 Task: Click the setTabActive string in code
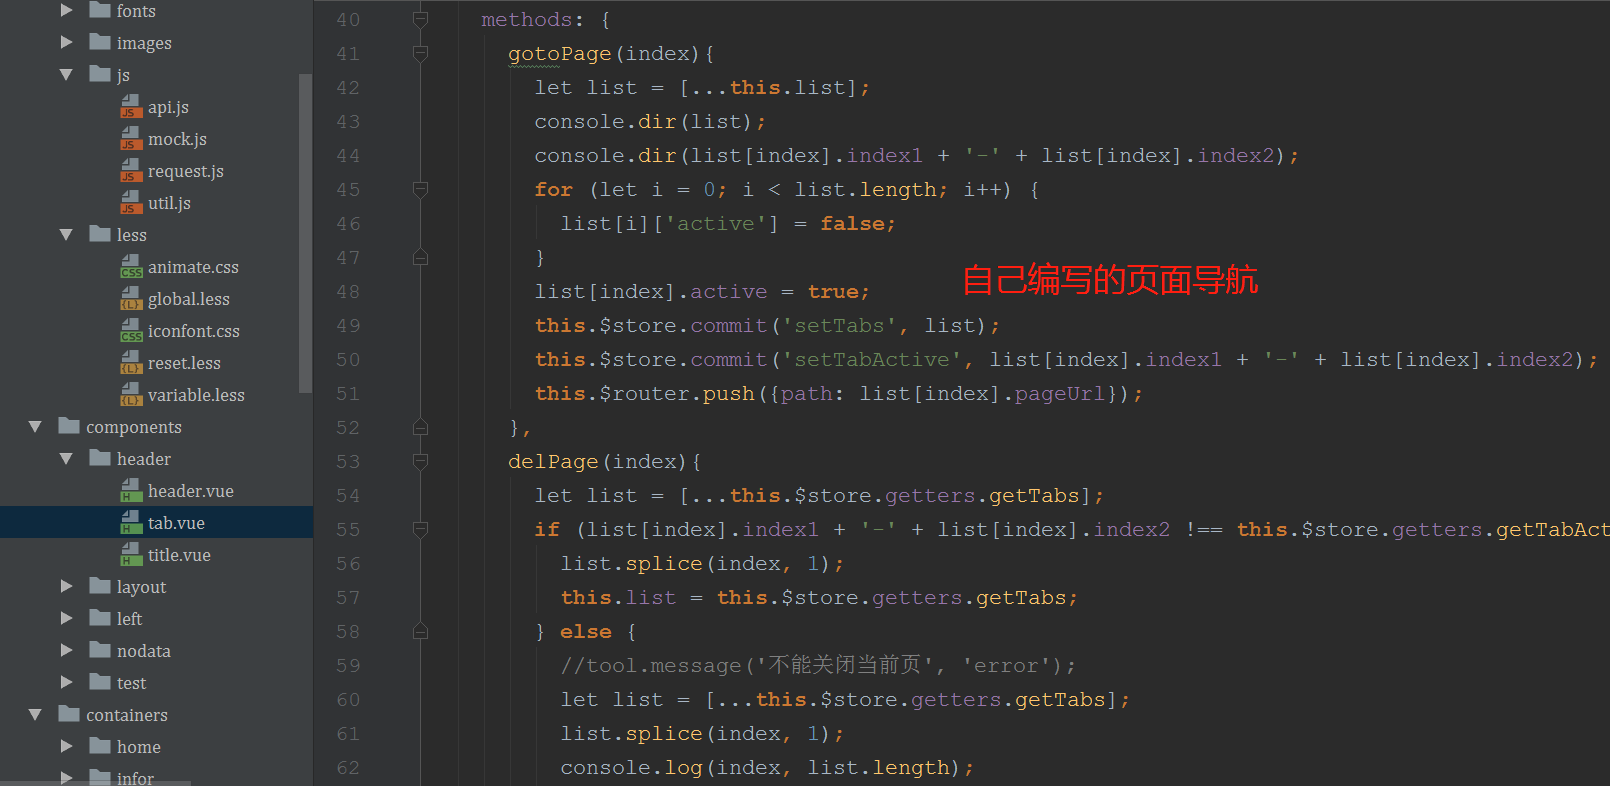[871, 360]
